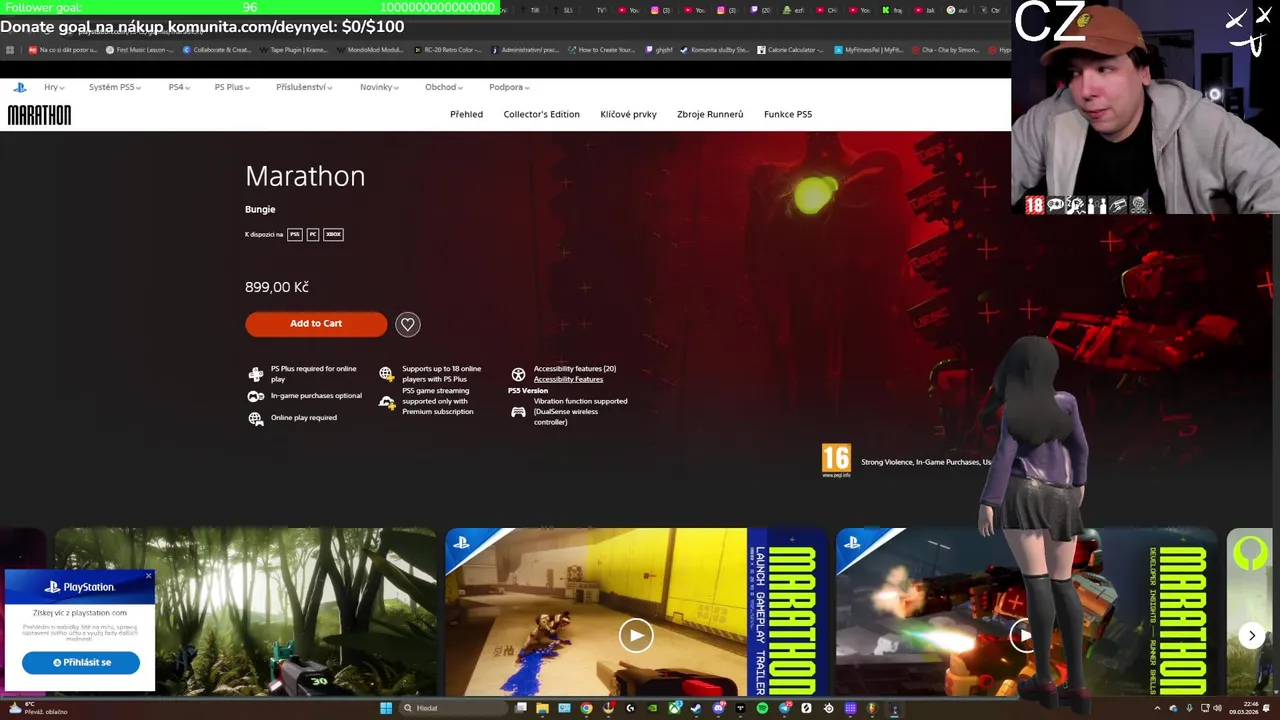
Task: Click the PEGI 16 rating badge
Action: pos(836,460)
